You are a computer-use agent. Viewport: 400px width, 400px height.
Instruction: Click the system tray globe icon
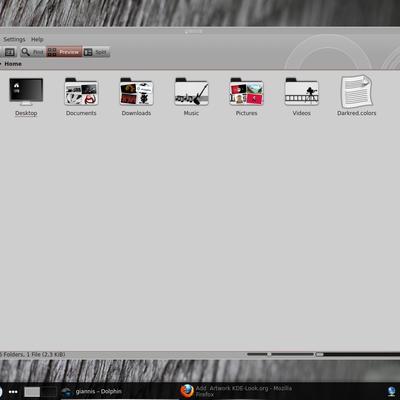coord(392,391)
